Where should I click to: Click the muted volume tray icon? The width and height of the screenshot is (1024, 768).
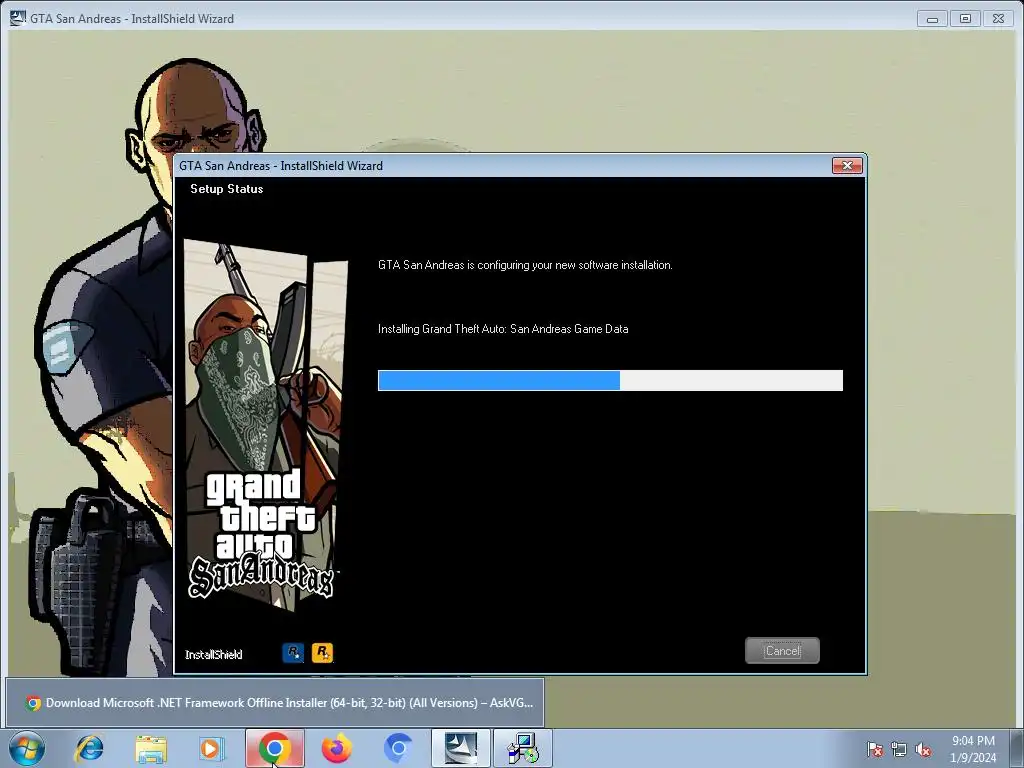923,750
